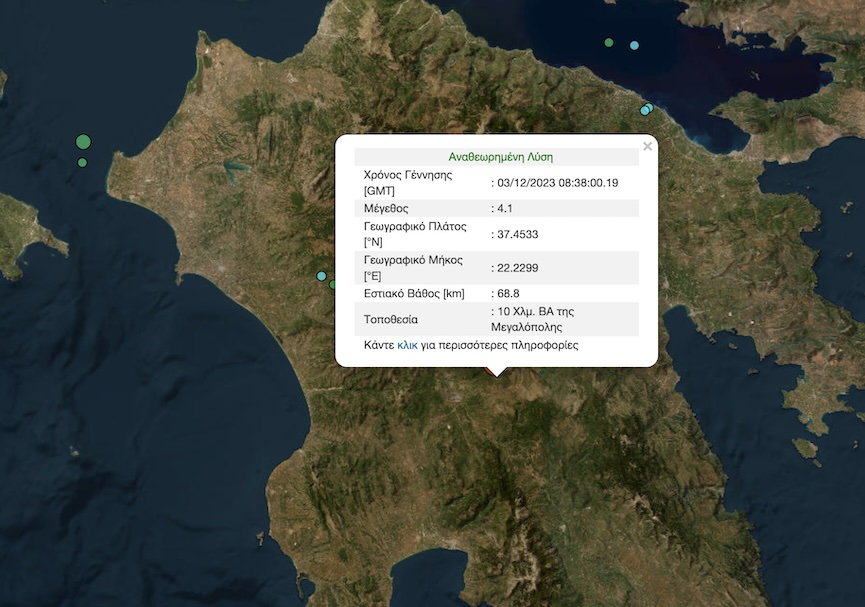Select the green marker in the Corinthian Gulf
This screenshot has height=607, width=865.
point(608,42)
